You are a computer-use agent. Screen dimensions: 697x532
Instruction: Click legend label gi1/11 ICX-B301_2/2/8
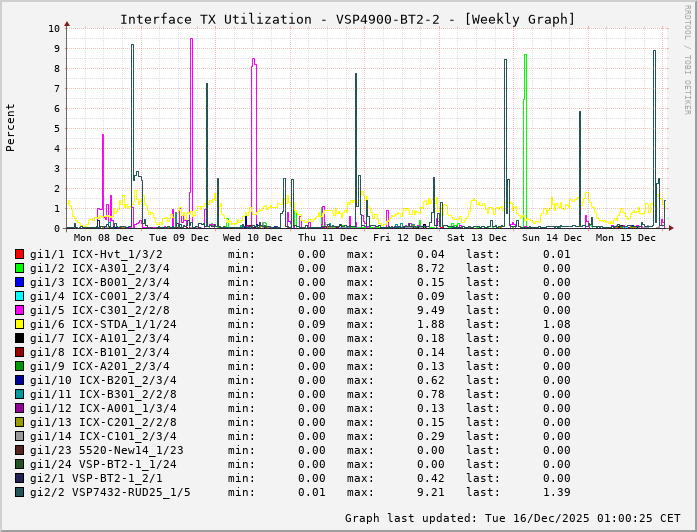(x=103, y=394)
